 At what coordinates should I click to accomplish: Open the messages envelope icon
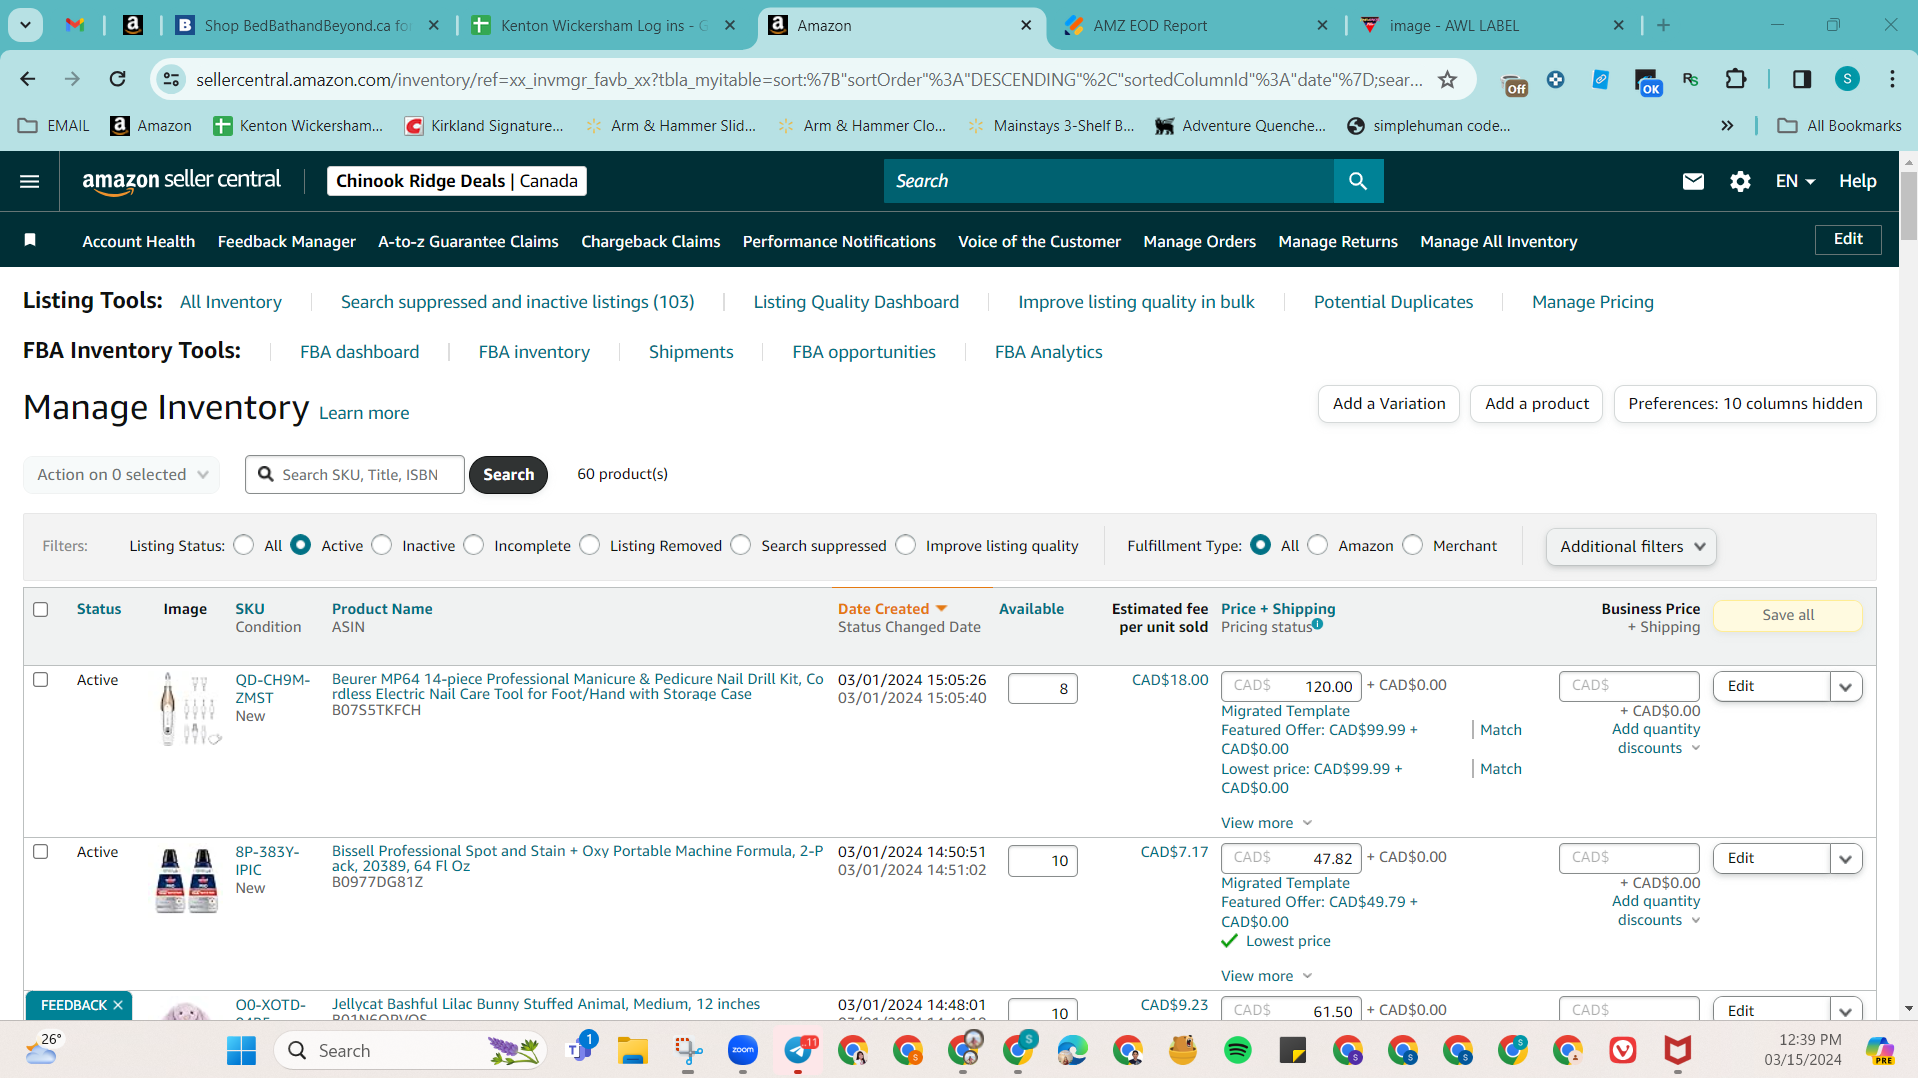pos(1693,181)
